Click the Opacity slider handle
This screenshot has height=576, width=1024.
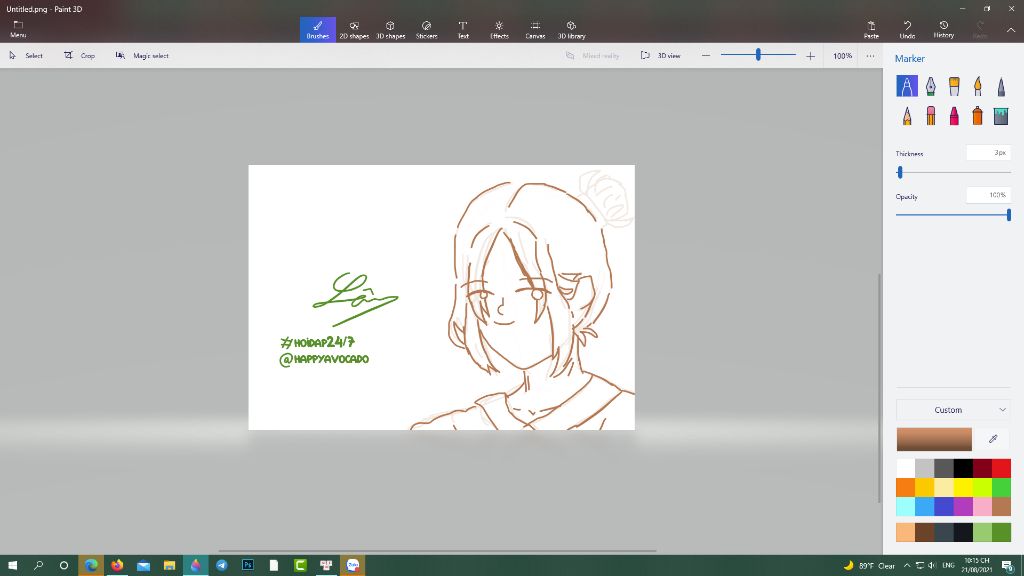(1009, 214)
